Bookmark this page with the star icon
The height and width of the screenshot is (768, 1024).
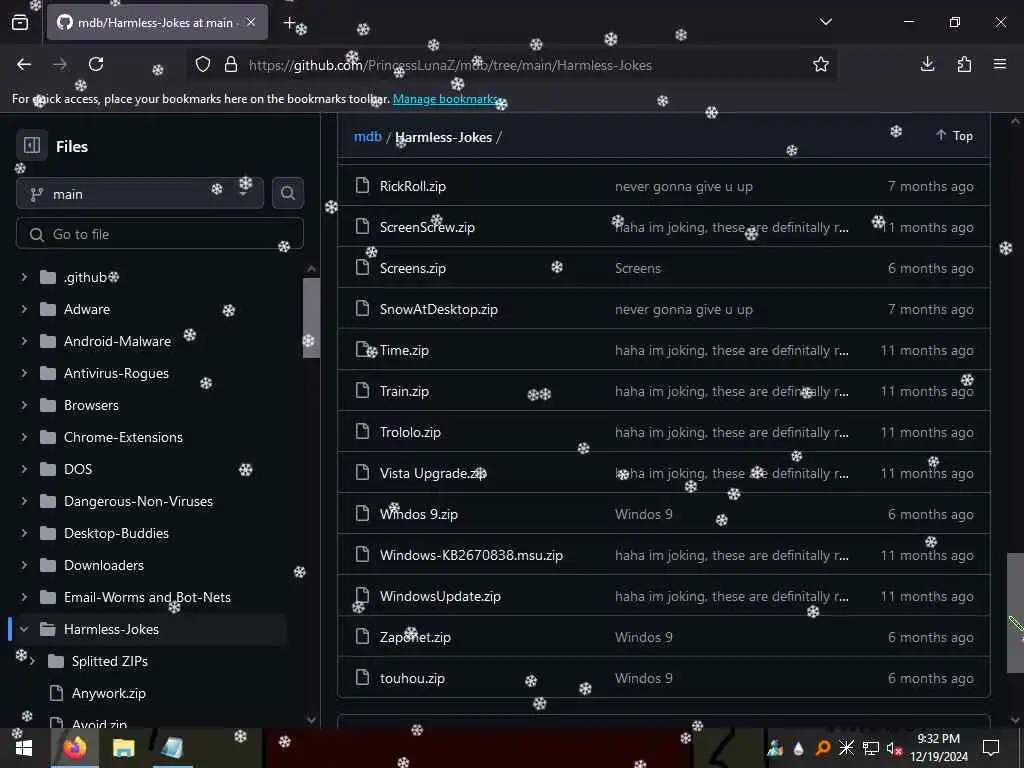[820, 64]
